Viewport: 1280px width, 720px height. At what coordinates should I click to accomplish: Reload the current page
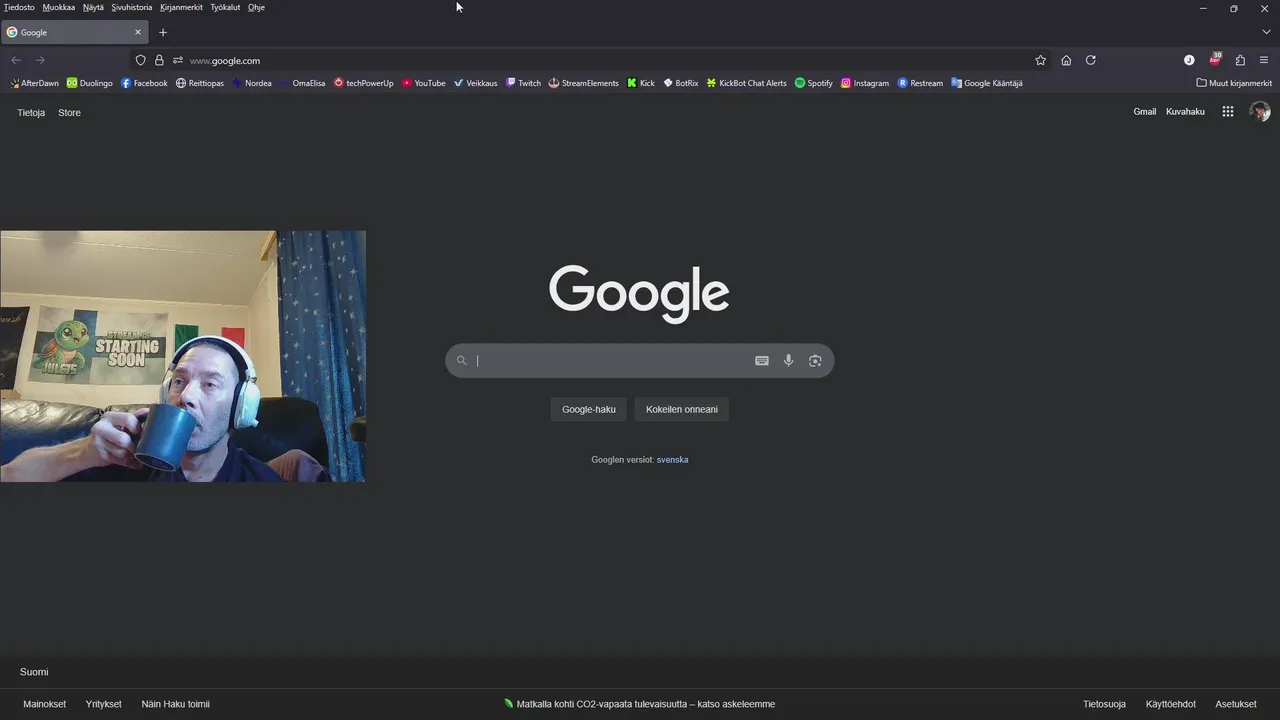(x=1091, y=60)
